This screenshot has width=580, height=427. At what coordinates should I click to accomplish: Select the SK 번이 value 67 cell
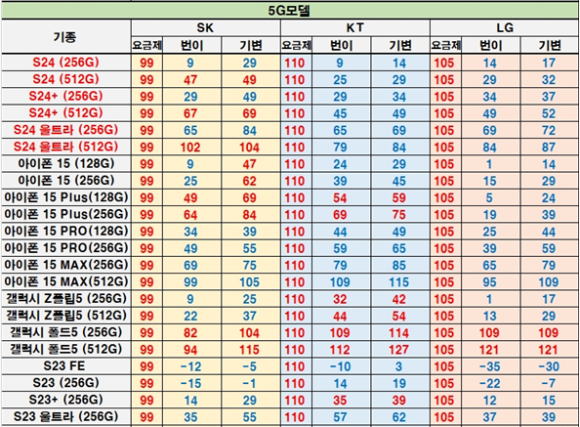point(192,113)
